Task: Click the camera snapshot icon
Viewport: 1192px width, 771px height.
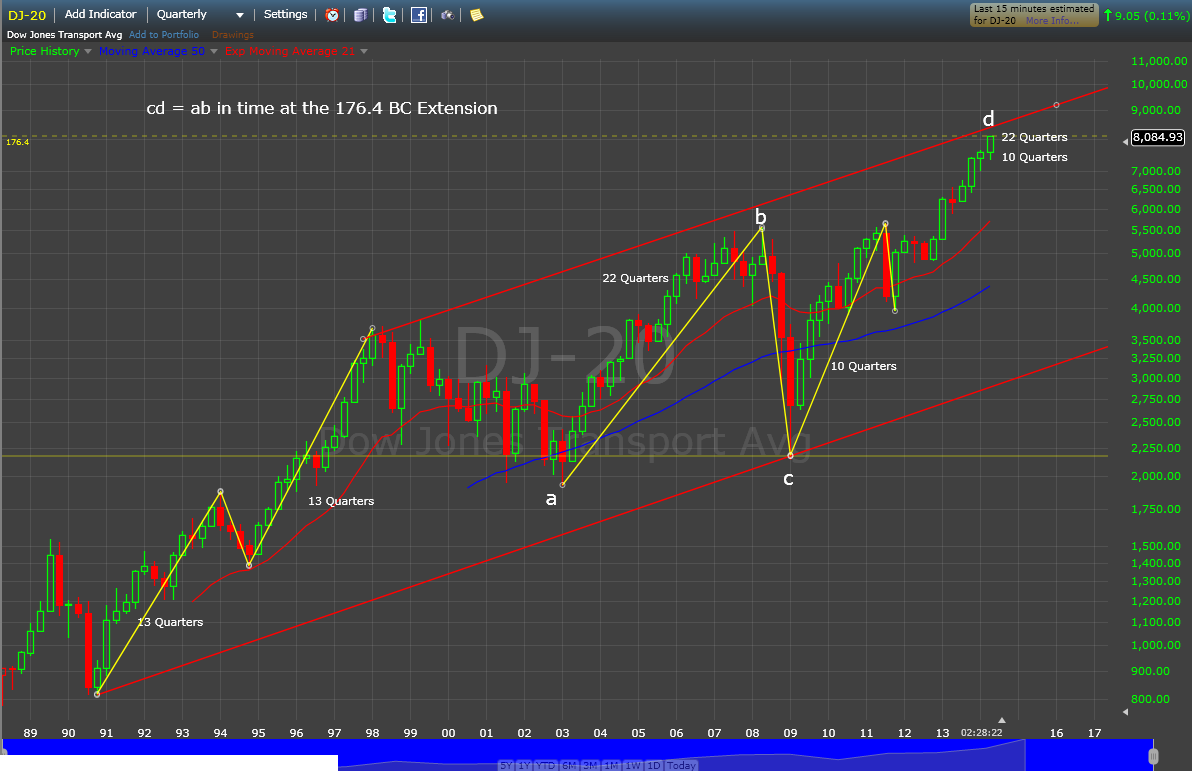Action: click(448, 14)
